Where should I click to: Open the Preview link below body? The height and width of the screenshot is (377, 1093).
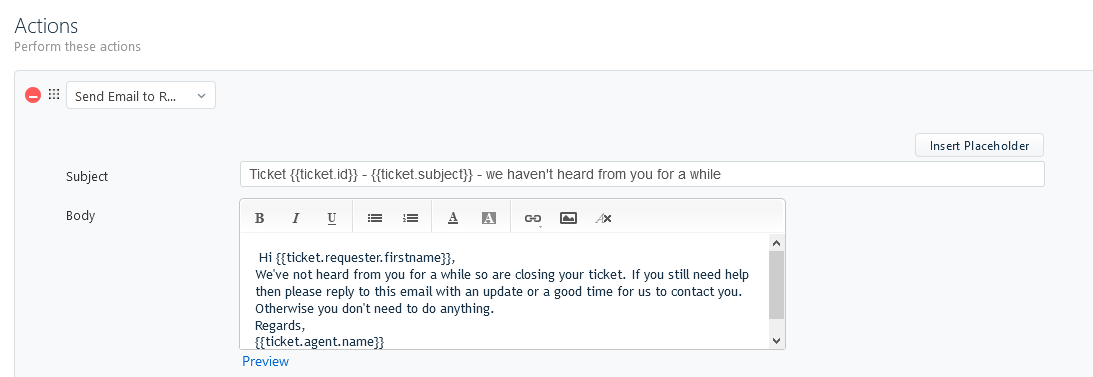click(x=266, y=361)
